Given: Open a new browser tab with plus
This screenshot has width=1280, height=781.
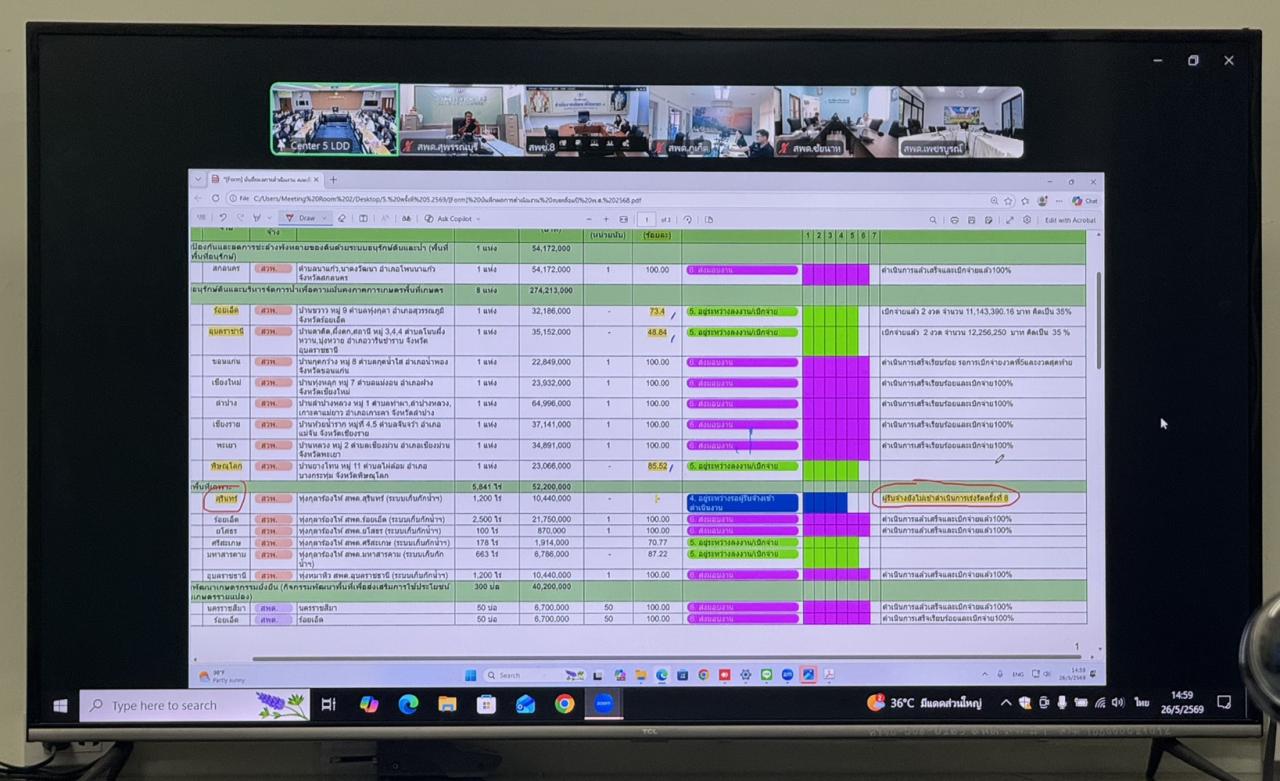Looking at the screenshot, I should point(334,180).
